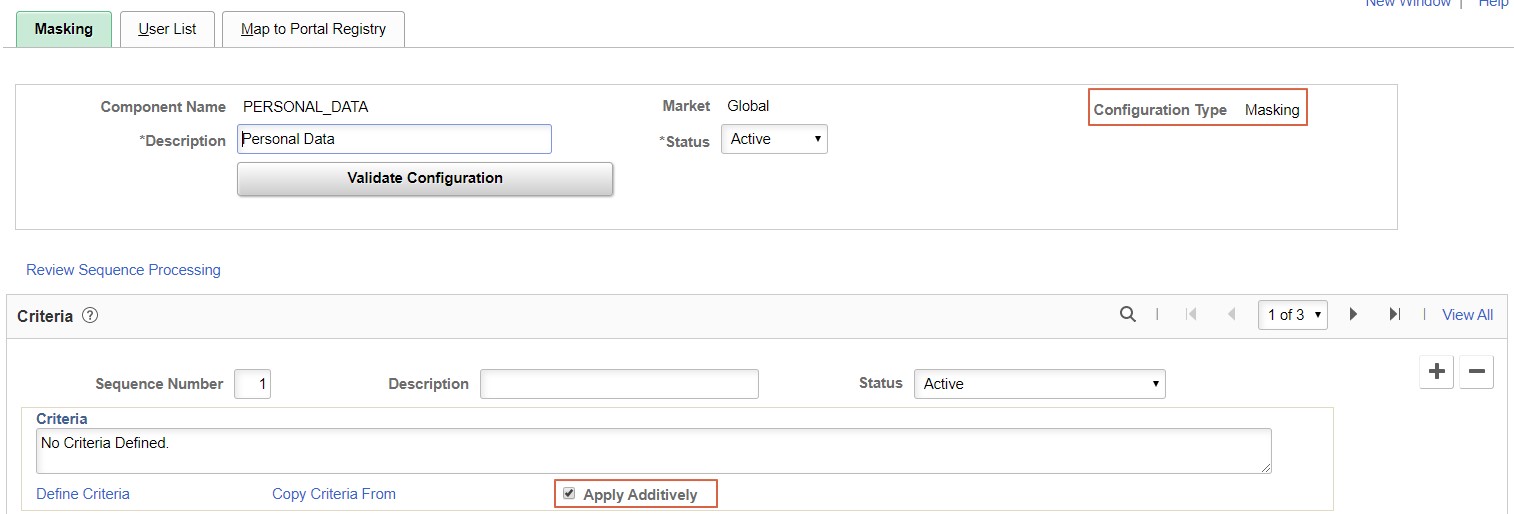This screenshot has height=514, width=1514.
Task: Click the View All link
Action: point(1467,315)
